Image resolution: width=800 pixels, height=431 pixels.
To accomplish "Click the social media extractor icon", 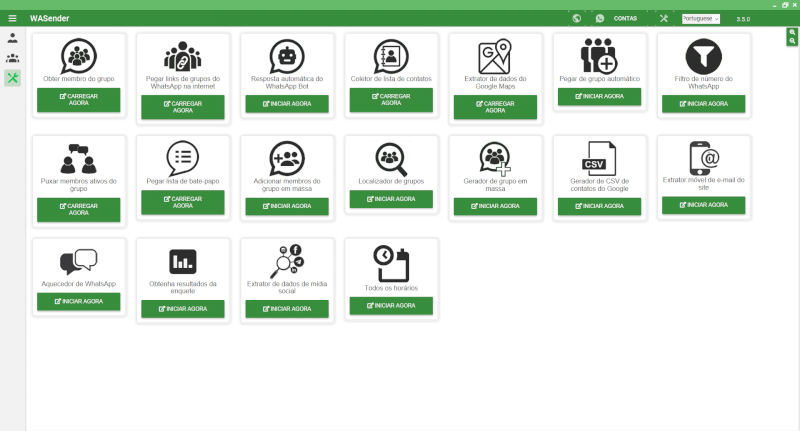I will coord(287,261).
